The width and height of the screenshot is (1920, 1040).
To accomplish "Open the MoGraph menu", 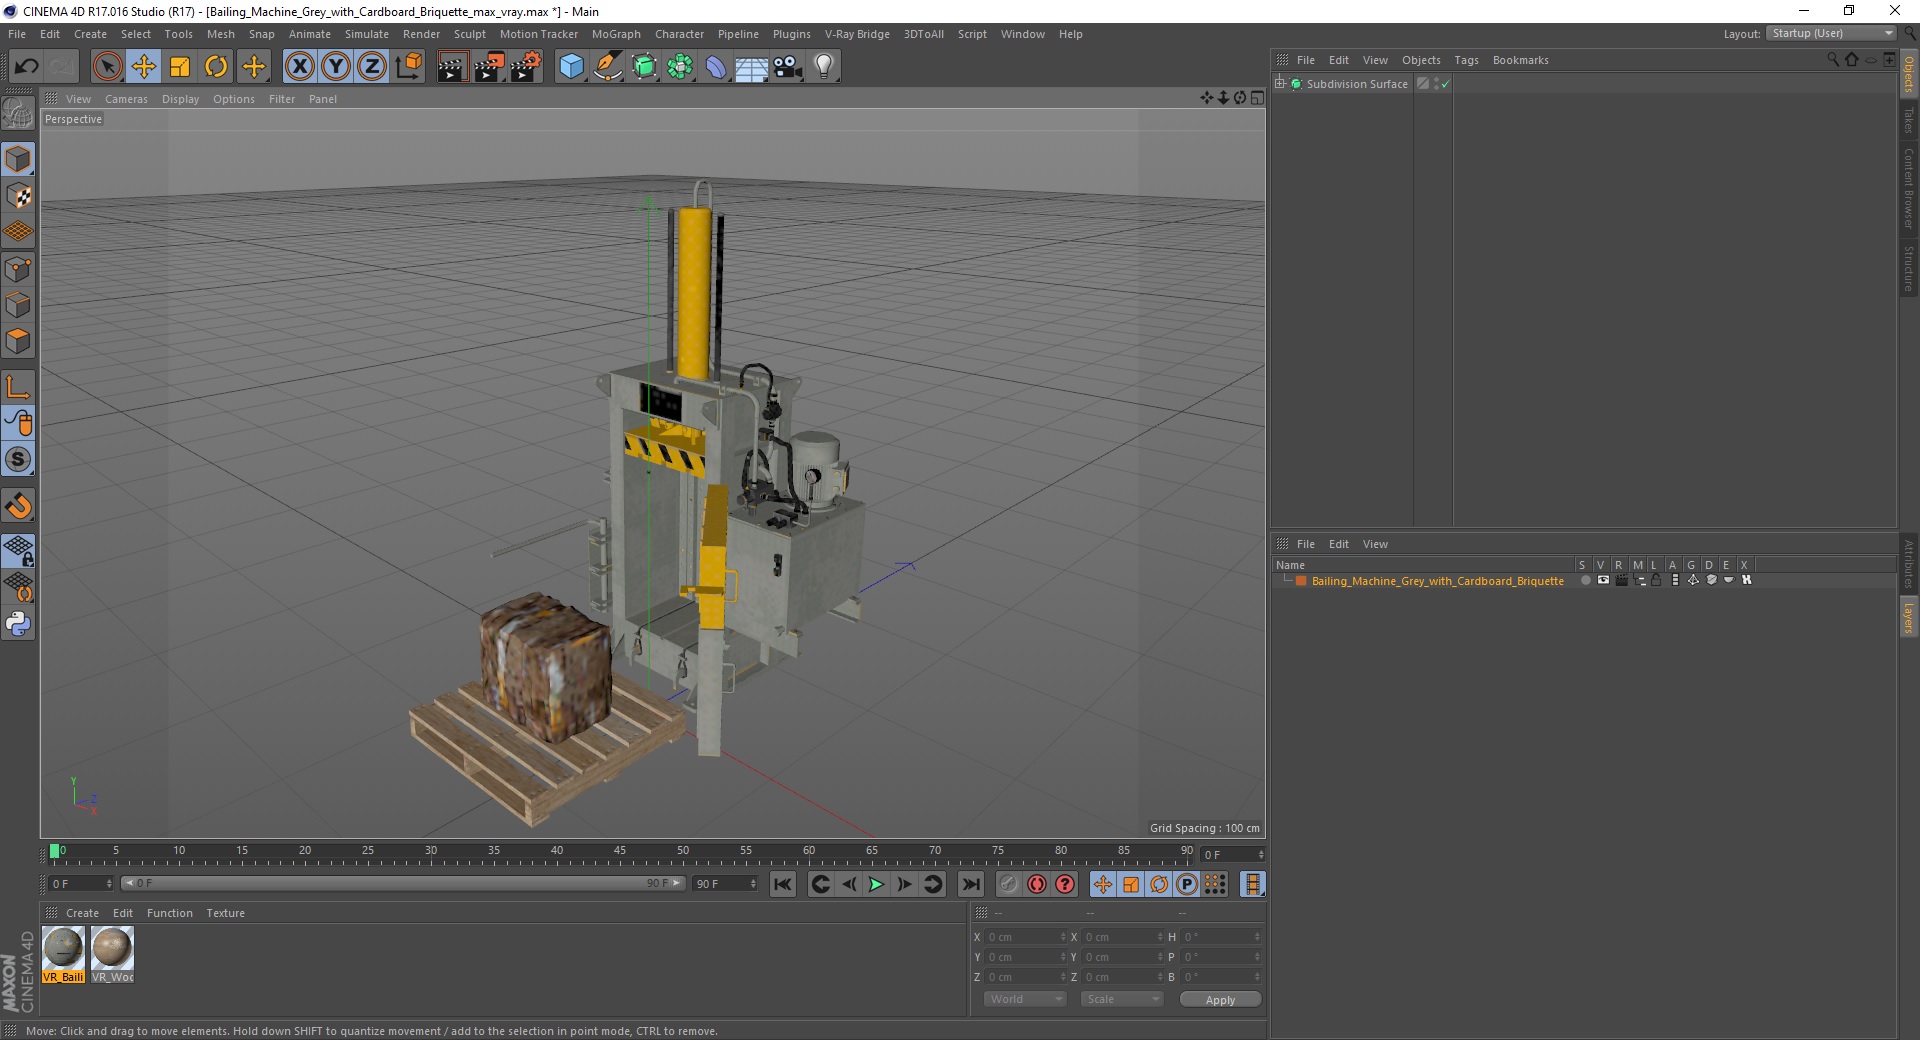I will pos(616,34).
